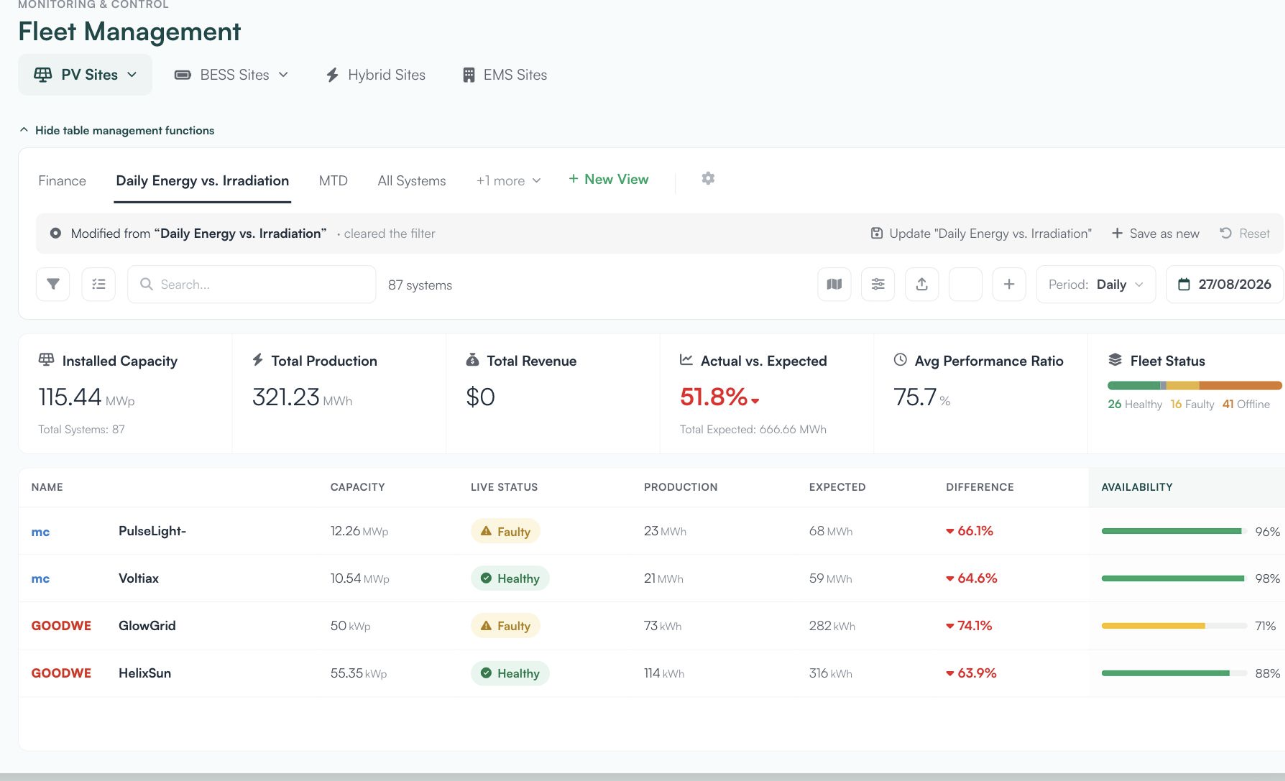This screenshot has height=781, width=1285.
Task: Click the check icon on Voltiax status
Action: click(x=486, y=578)
